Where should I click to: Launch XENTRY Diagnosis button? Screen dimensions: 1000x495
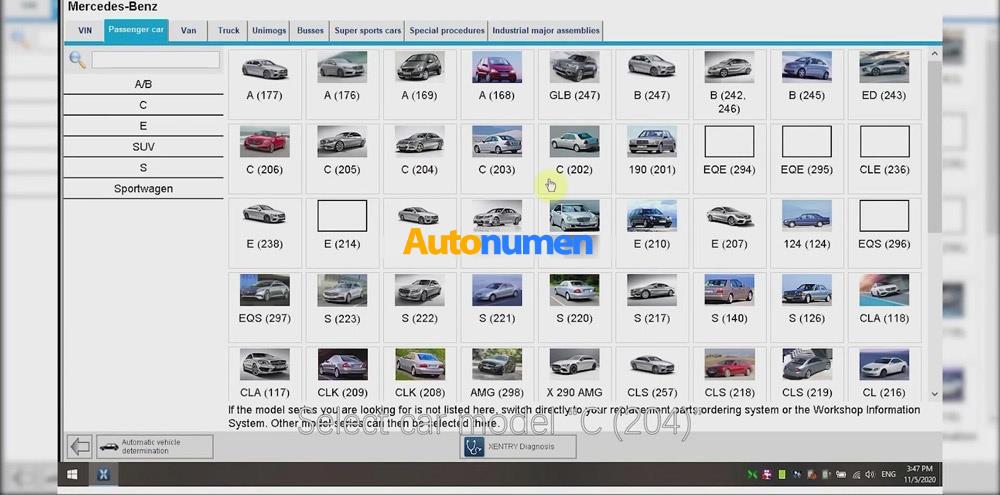click(x=518, y=447)
